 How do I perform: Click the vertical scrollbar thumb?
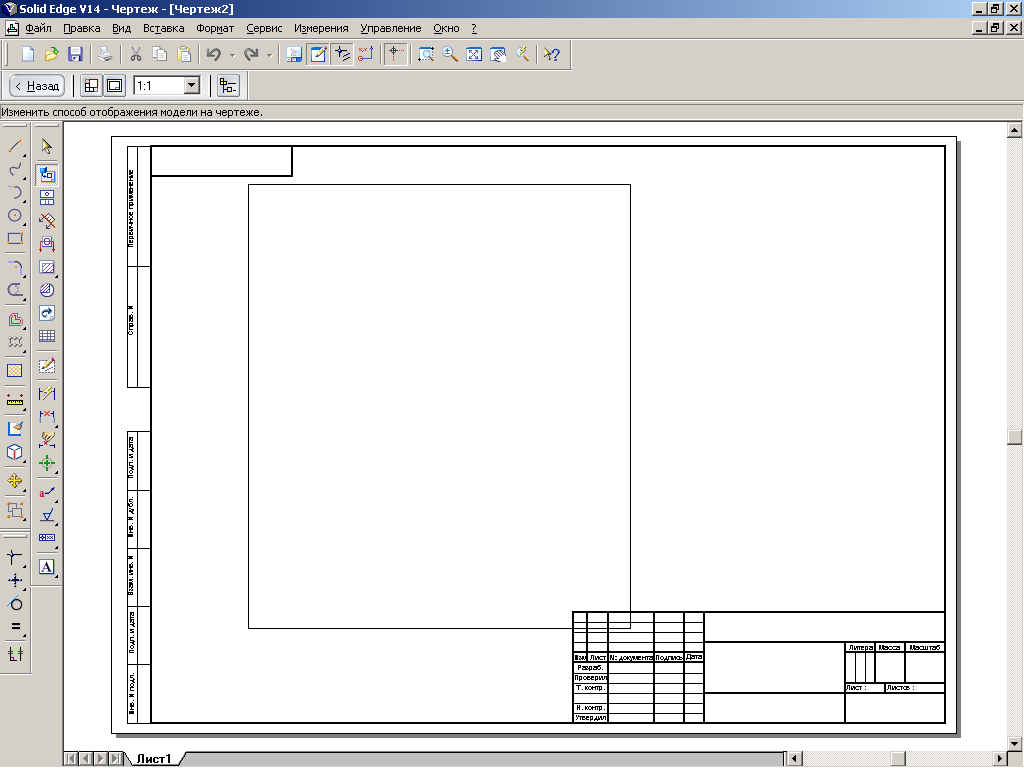[x=1015, y=437]
